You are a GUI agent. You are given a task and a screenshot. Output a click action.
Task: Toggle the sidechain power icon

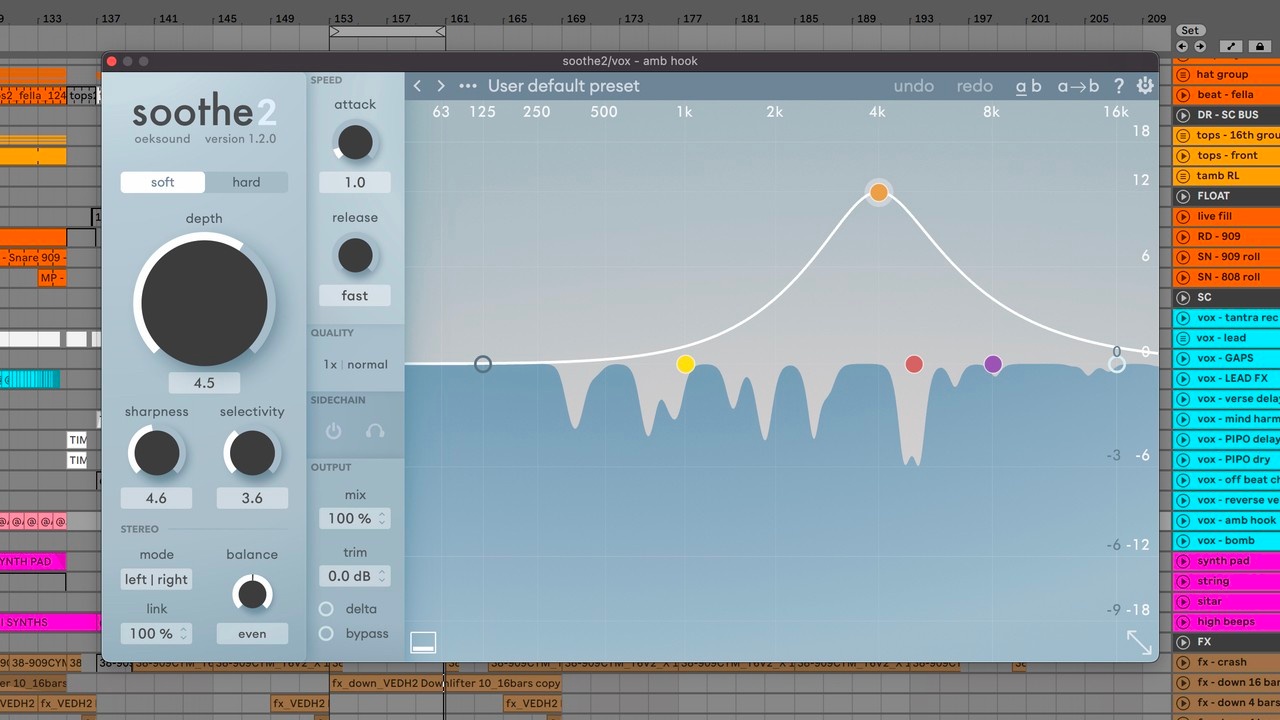tap(334, 431)
